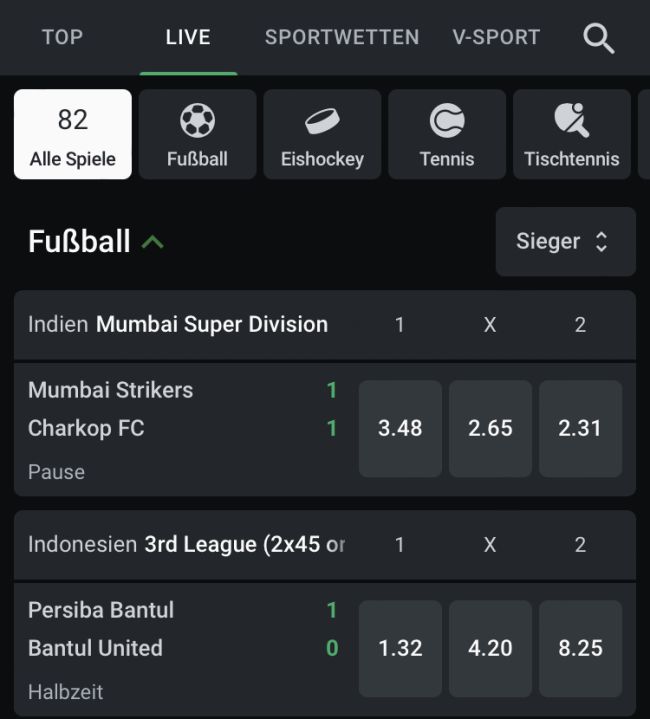Open the Sieger market dropdown

coord(565,241)
